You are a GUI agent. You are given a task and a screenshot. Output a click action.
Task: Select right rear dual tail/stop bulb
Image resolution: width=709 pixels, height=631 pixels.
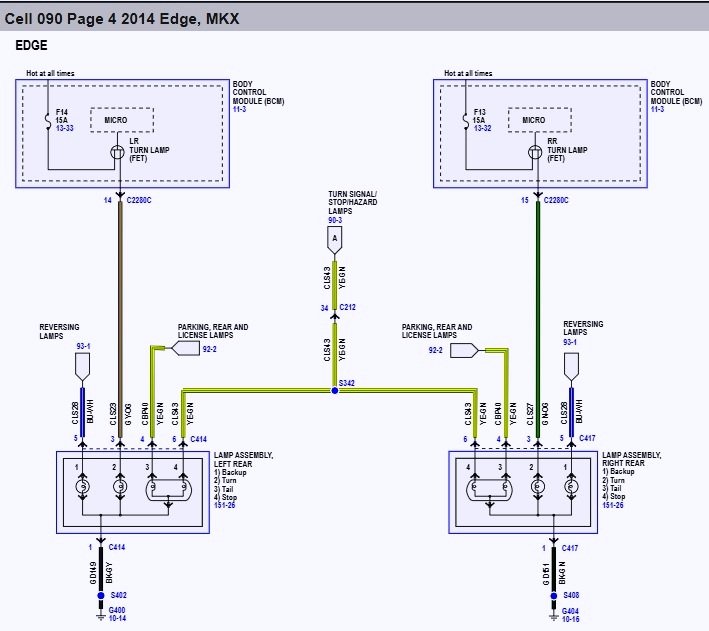click(x=490, y=489)
